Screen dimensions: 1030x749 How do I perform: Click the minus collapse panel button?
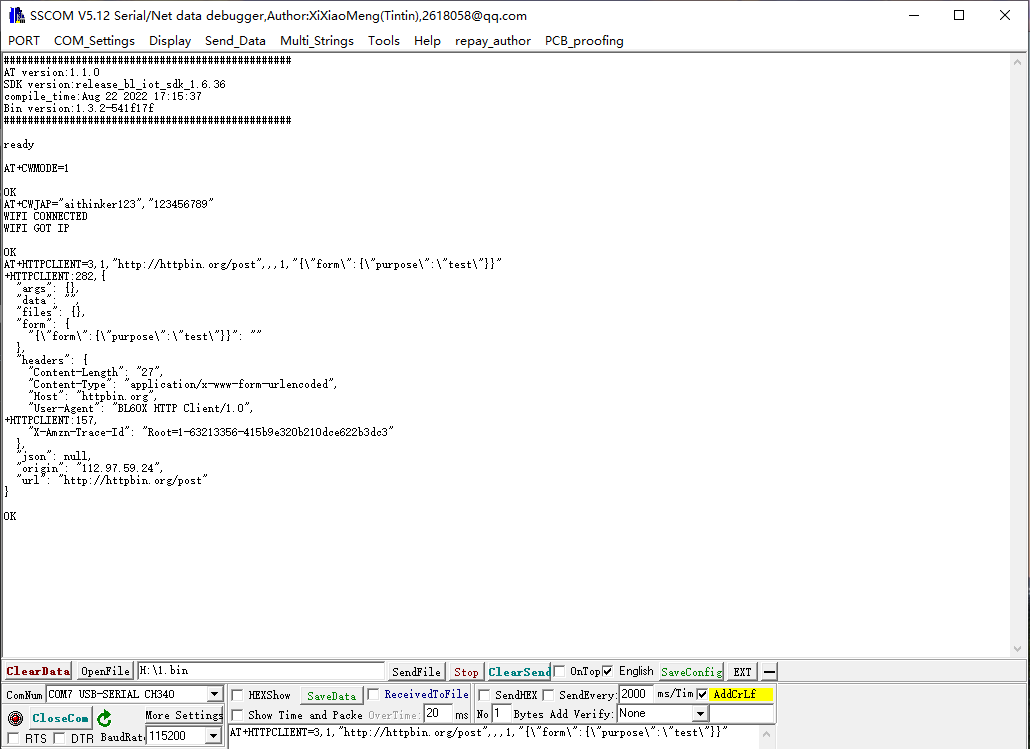[769, 671]
